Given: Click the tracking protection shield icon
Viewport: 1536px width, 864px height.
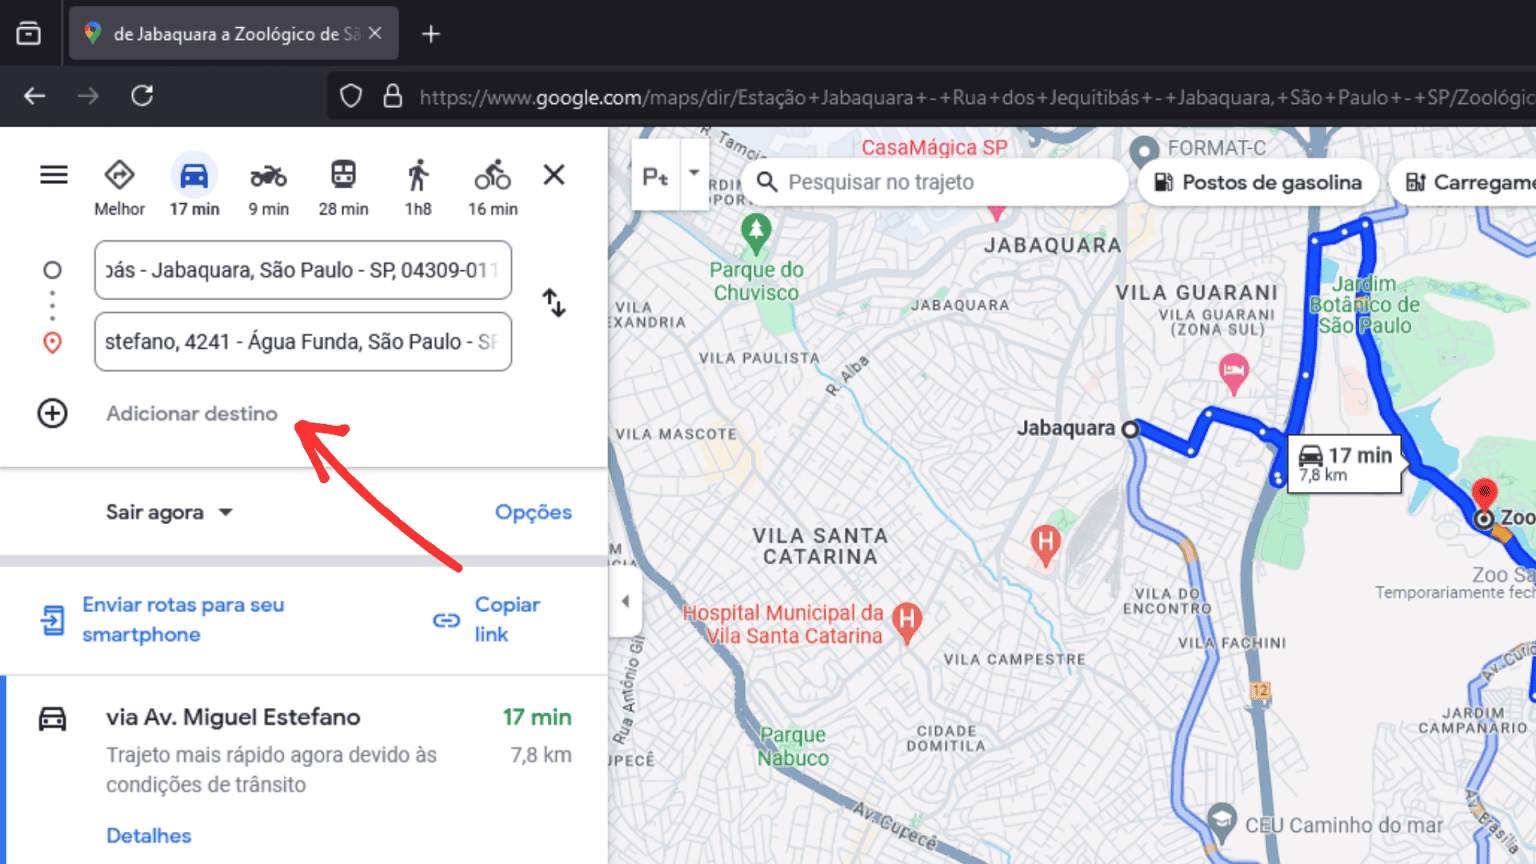Looking at the screenshot, I should pyautogui.click(x=351, y=96).
